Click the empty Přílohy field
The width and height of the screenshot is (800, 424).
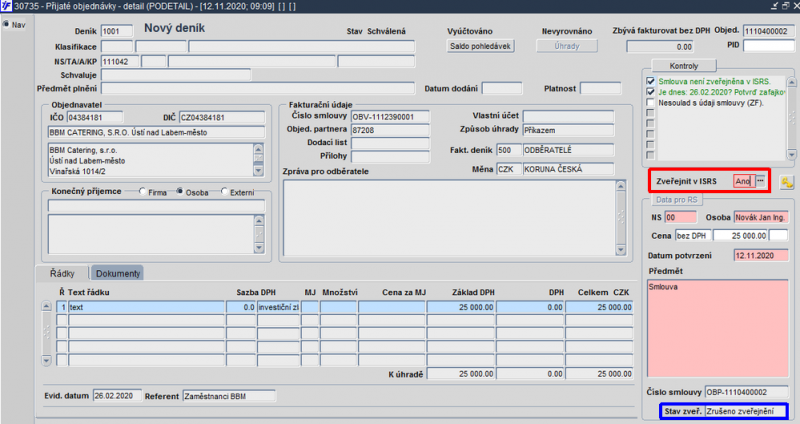tap(390, 156)
